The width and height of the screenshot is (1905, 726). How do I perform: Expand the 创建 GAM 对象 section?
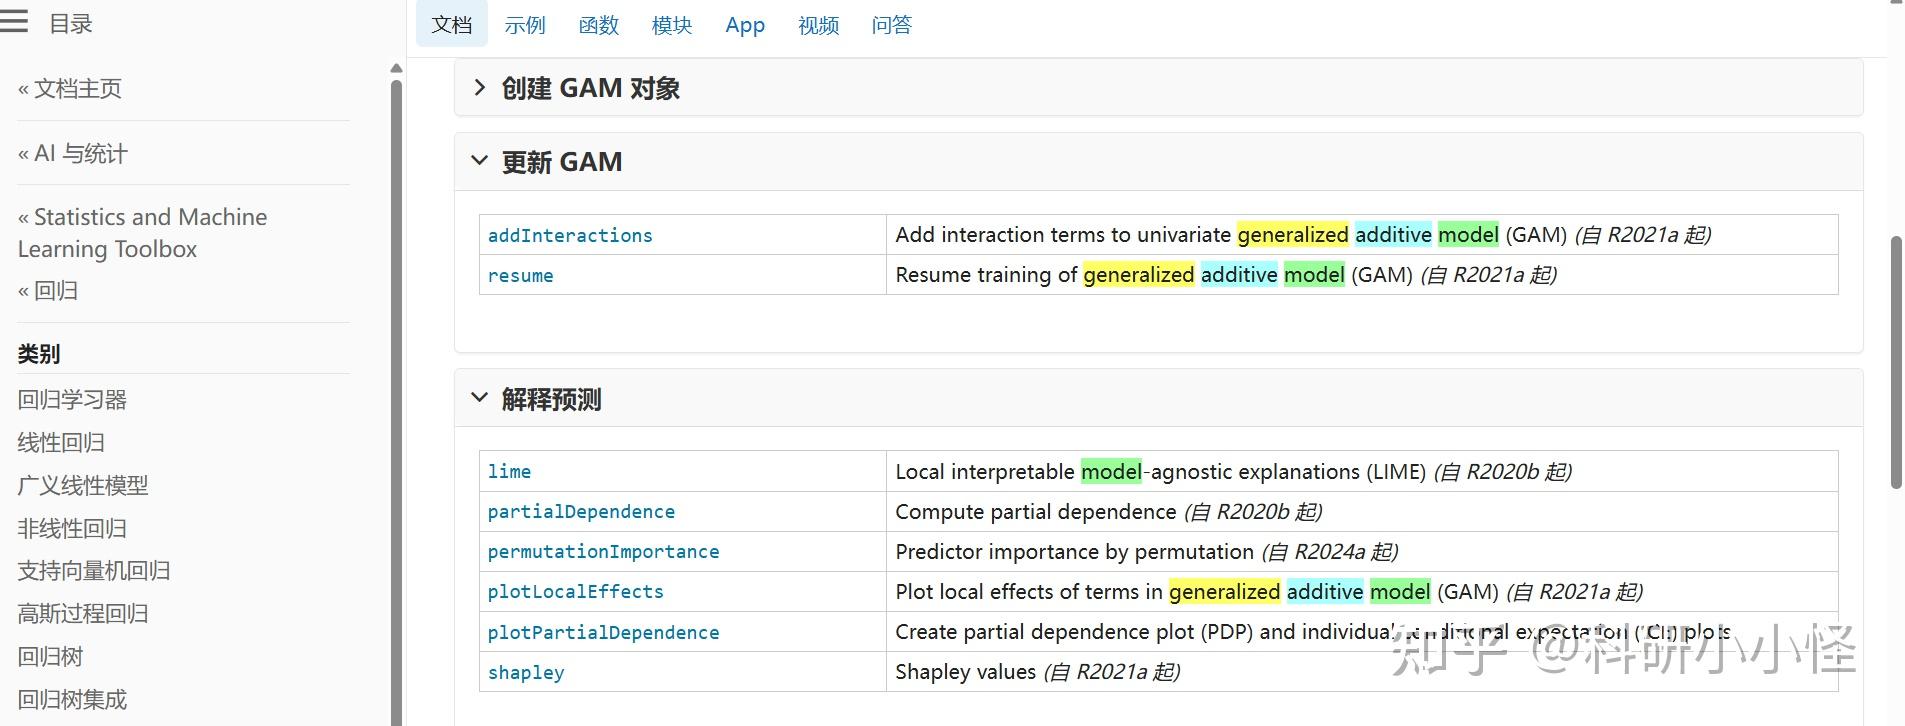480,88
